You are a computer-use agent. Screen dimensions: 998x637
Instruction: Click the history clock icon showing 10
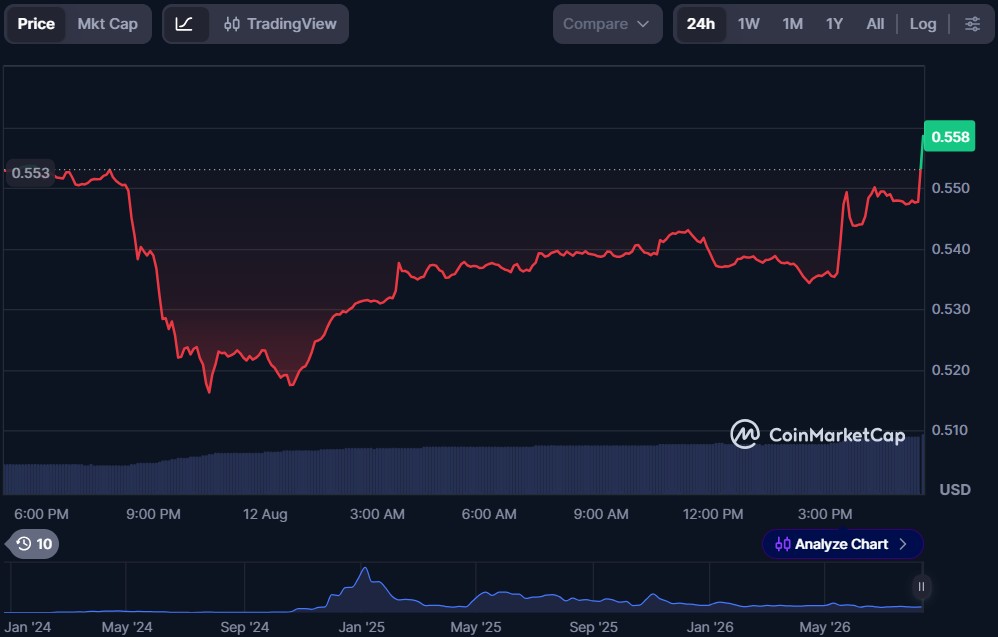click(33, 544)
